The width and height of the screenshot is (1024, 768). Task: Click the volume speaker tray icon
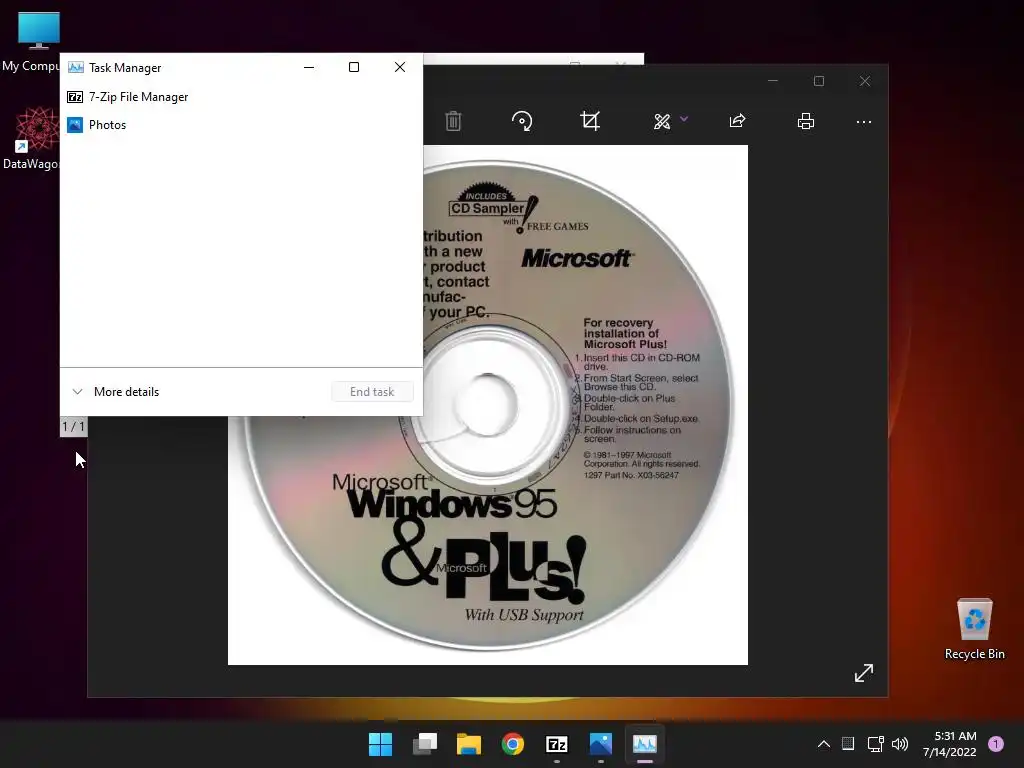pos(900,744)
